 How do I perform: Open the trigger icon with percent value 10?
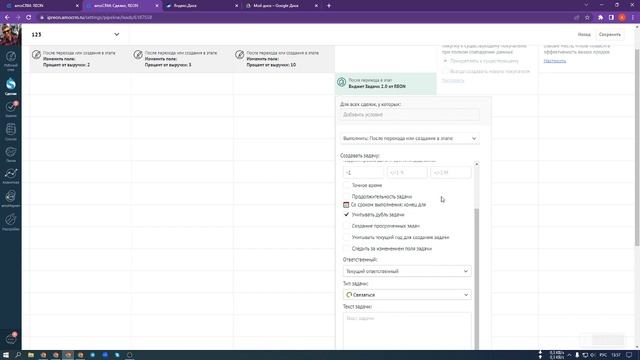240,54
